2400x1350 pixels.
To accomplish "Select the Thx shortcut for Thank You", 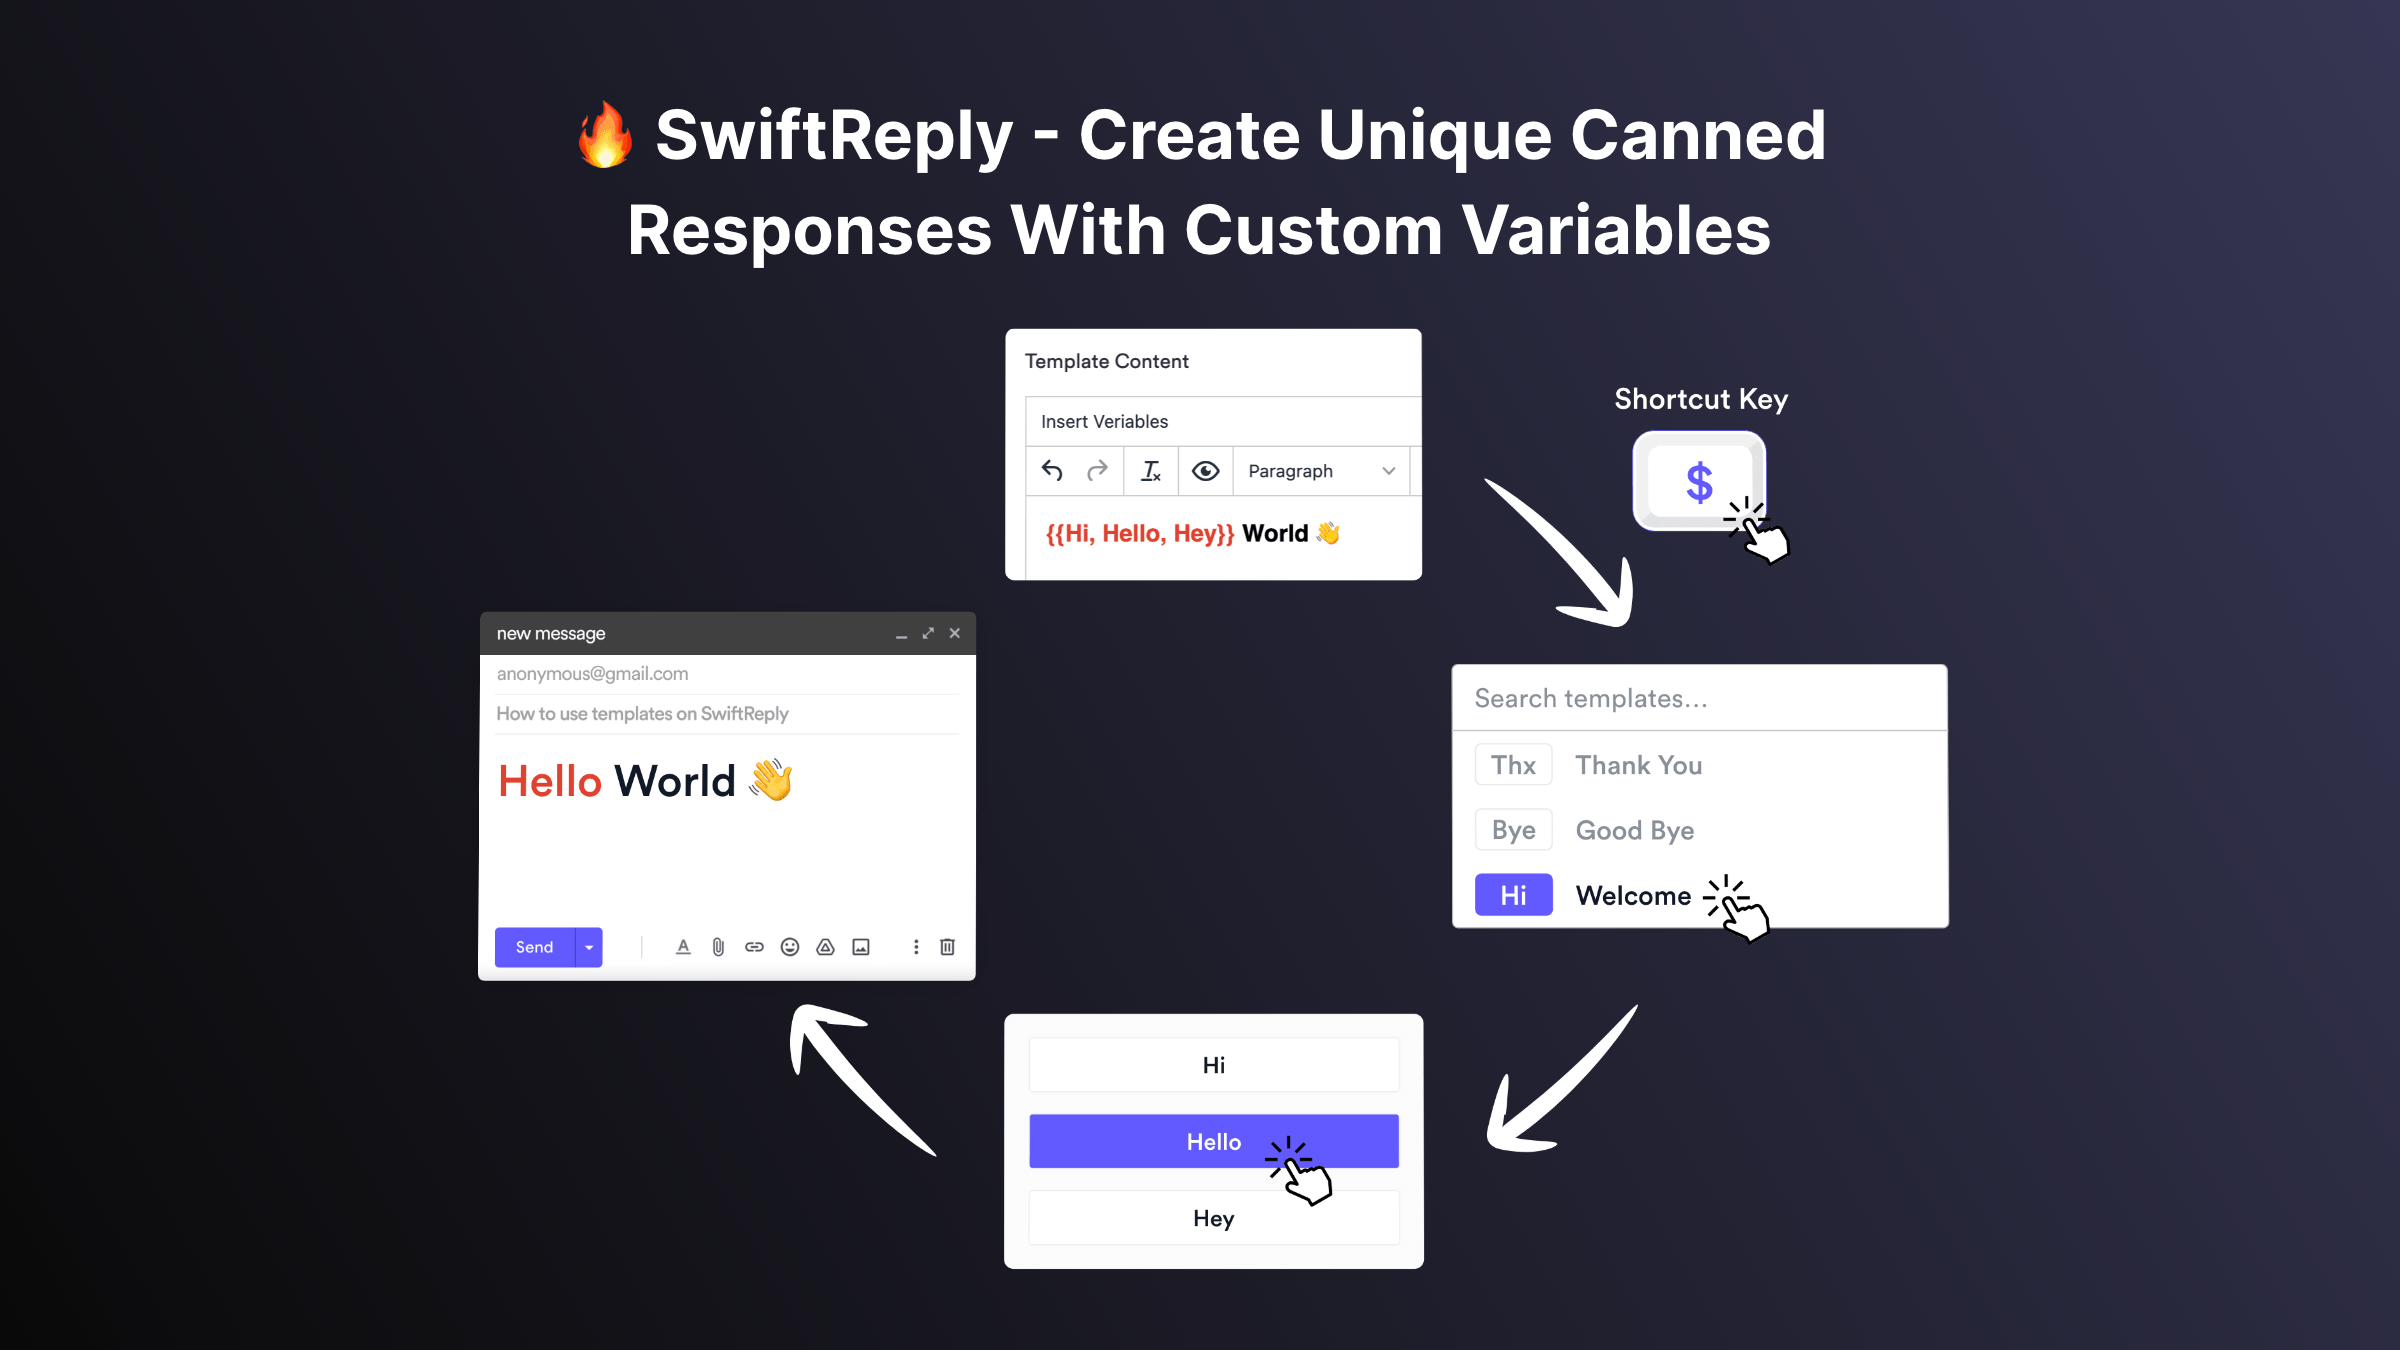I will click(x=1513, y=765).
